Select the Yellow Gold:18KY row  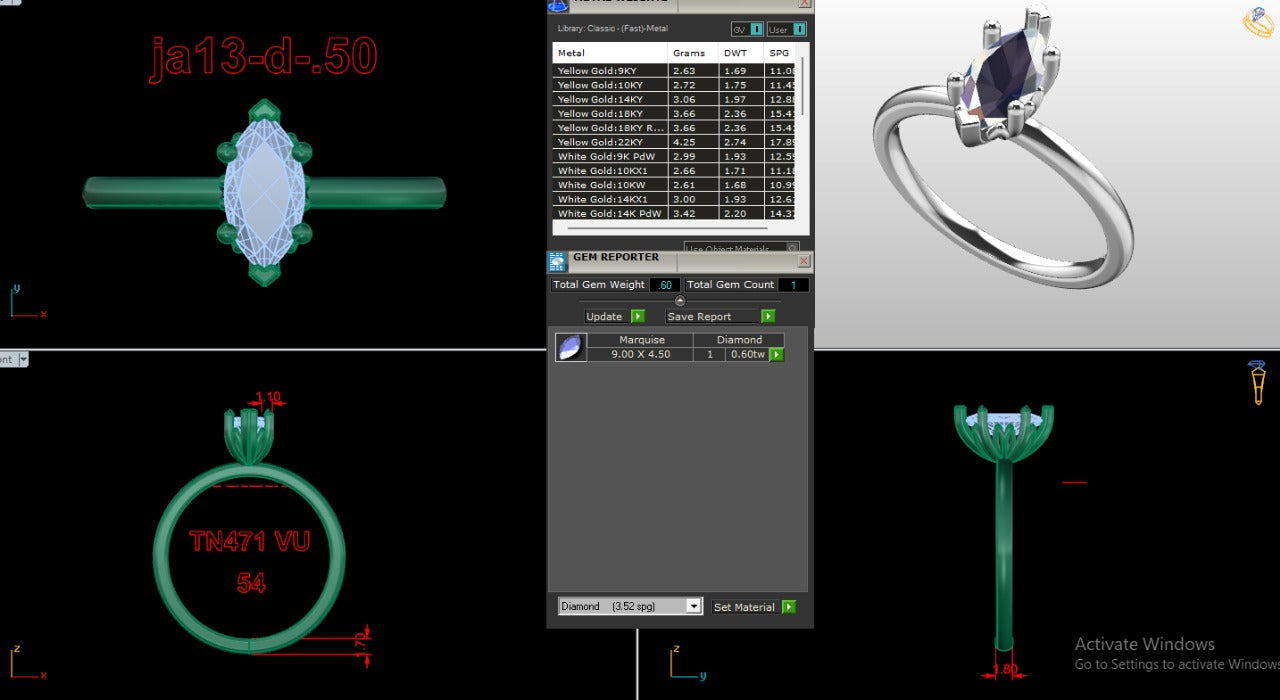tap(674, 114)
